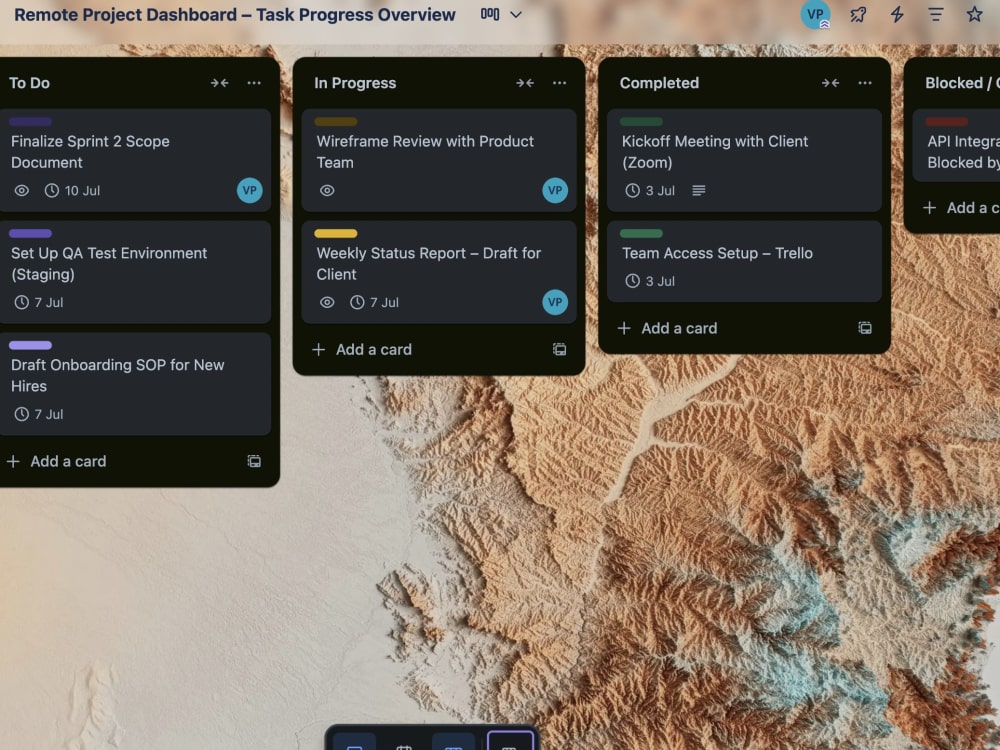
Task: Create card from template in To Do
Action: 254,461
